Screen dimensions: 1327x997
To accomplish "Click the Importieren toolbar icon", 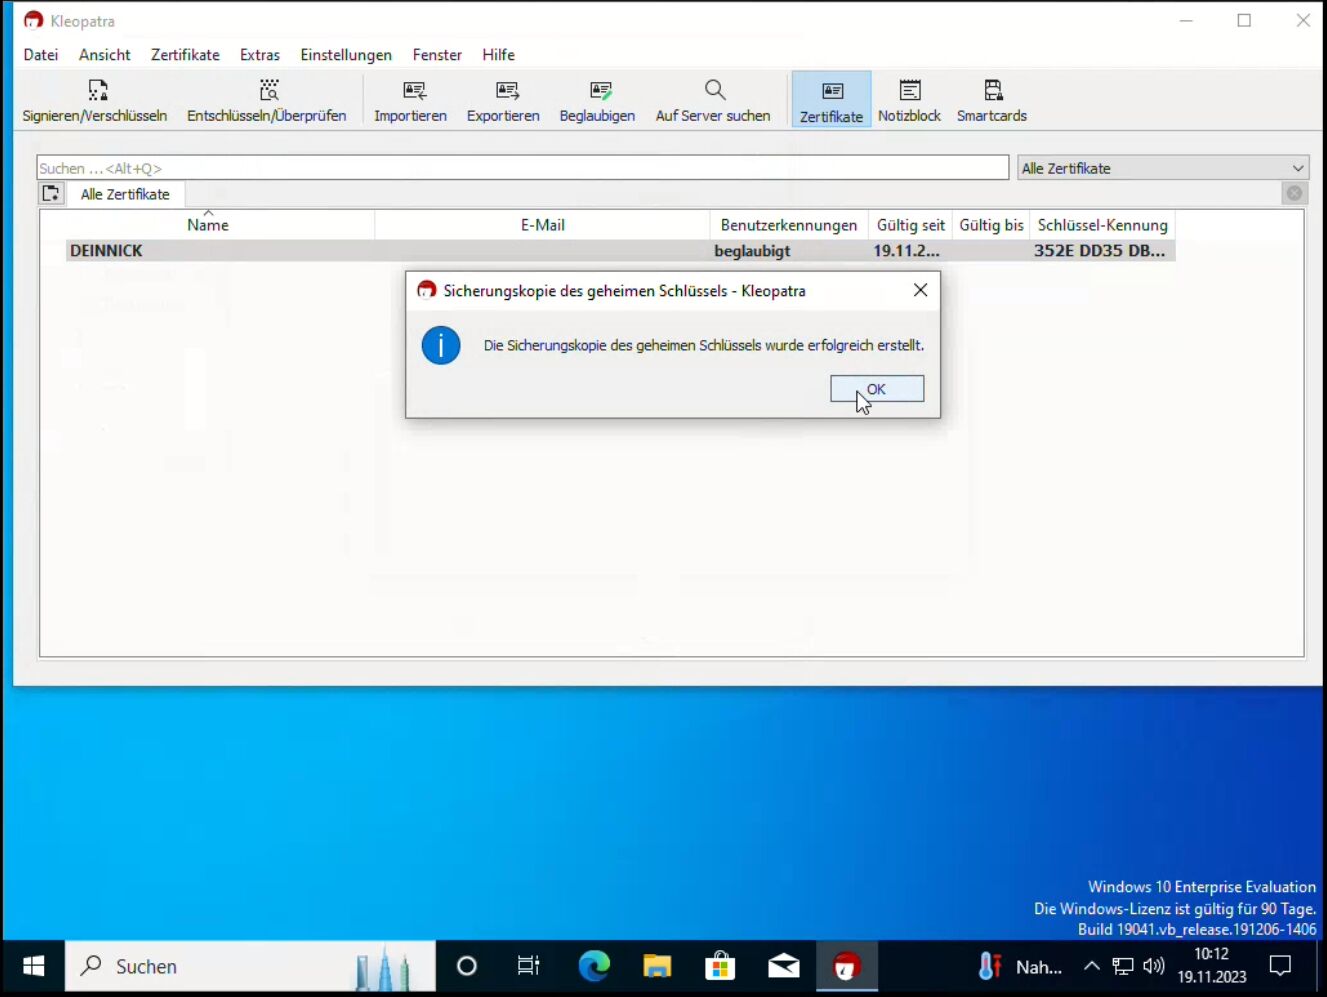I will click(410, 101).
